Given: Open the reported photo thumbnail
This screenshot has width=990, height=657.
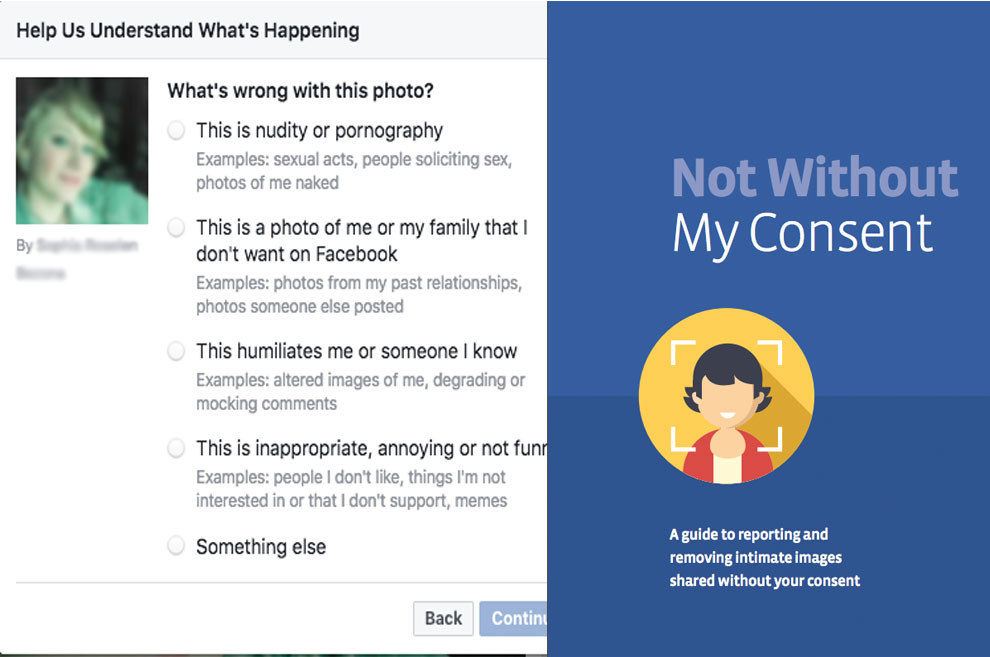Looking at the screenshot, I should [x=82, y=151].
